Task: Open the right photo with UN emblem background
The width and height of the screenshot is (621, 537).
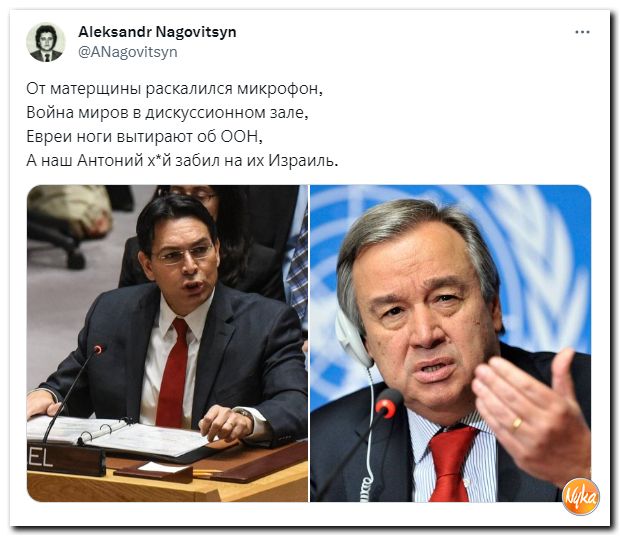Action: (x=450, y=343)
